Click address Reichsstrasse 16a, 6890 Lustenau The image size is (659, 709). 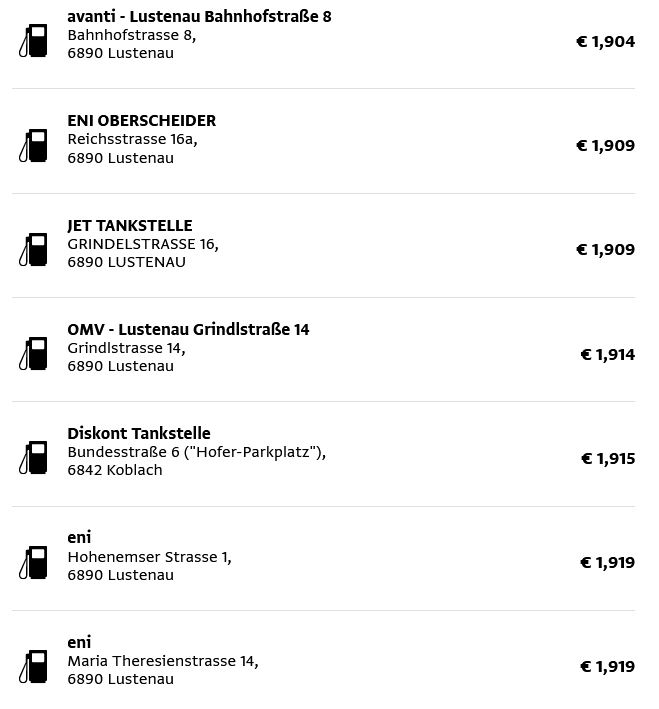click(x=132, y=149)
